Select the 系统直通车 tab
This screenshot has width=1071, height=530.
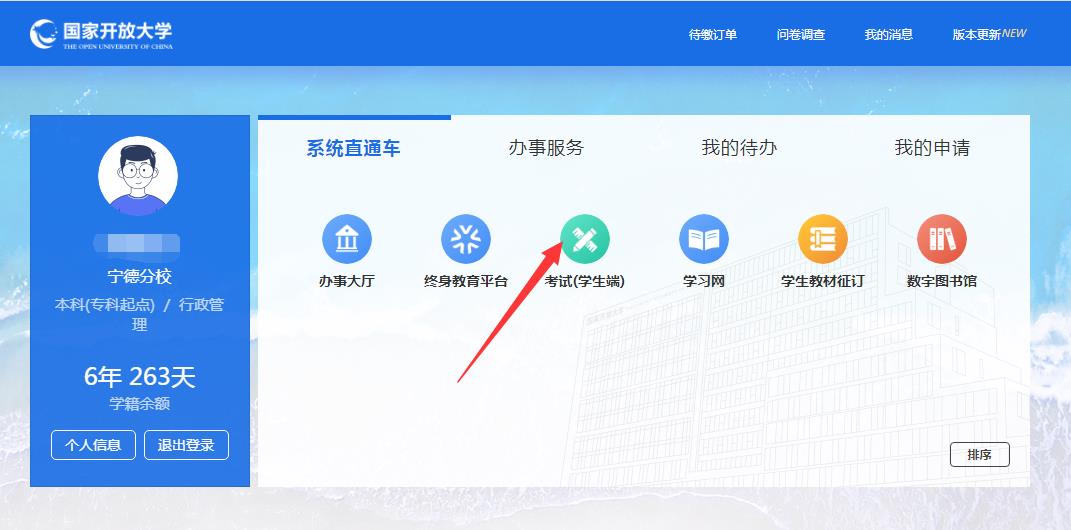click(353, 148)
